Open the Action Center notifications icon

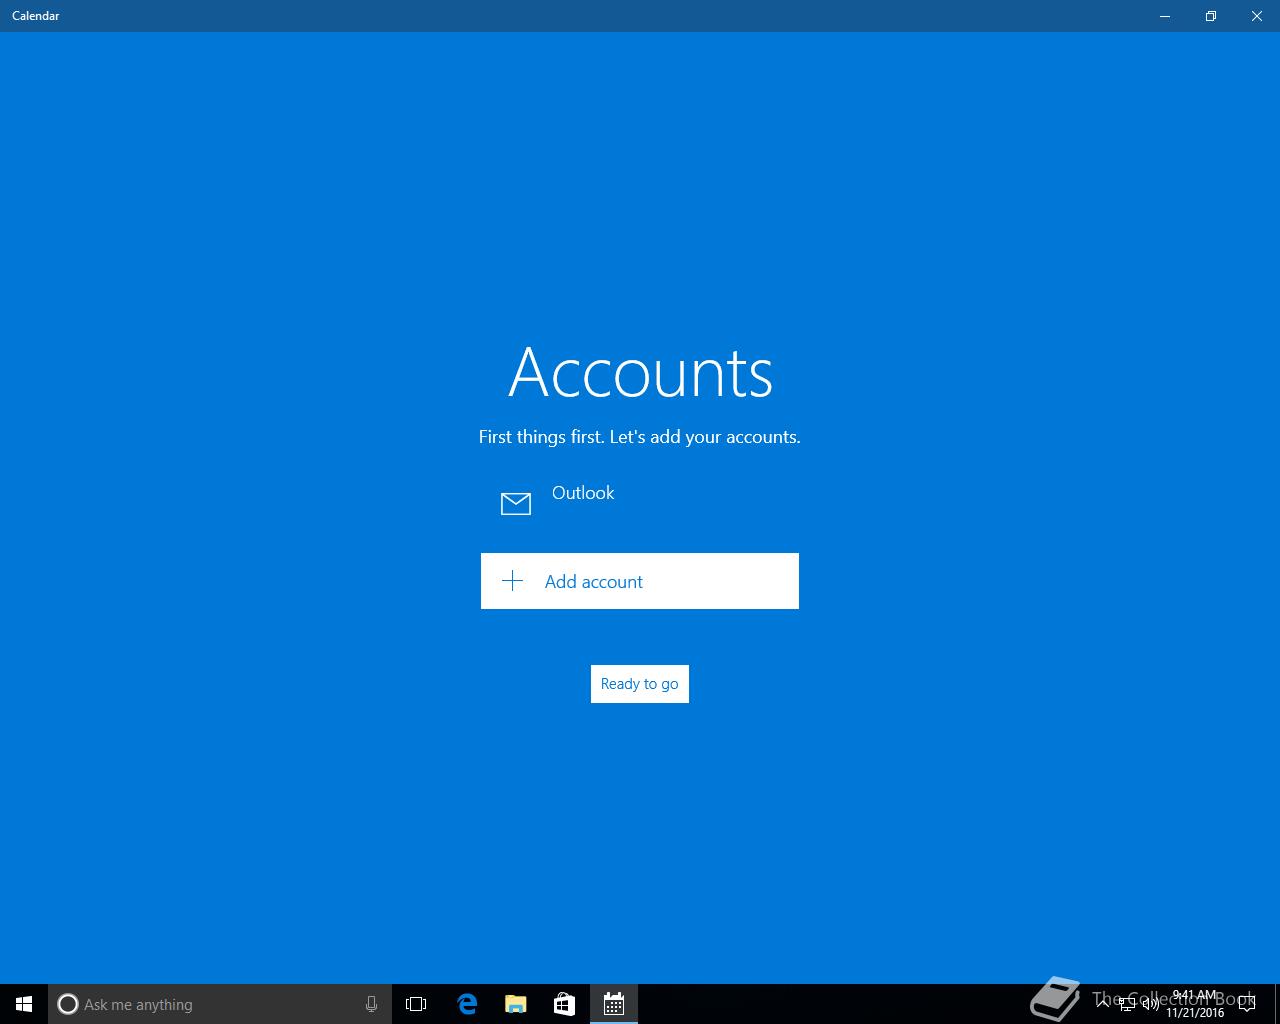coord(1247,1004)
